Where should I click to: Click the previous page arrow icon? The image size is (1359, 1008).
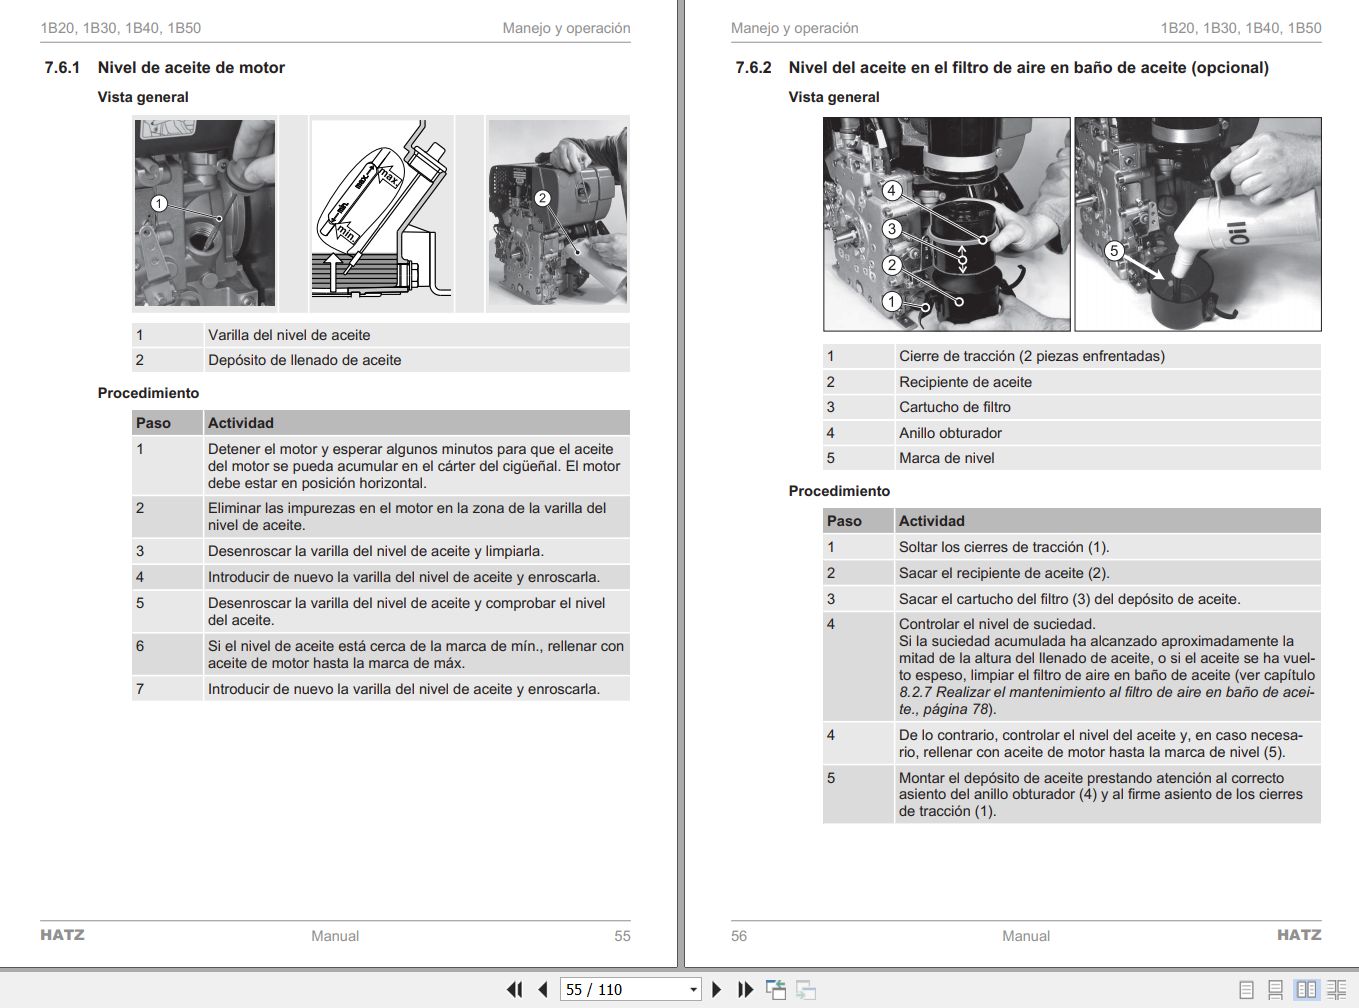coord(542,989)
